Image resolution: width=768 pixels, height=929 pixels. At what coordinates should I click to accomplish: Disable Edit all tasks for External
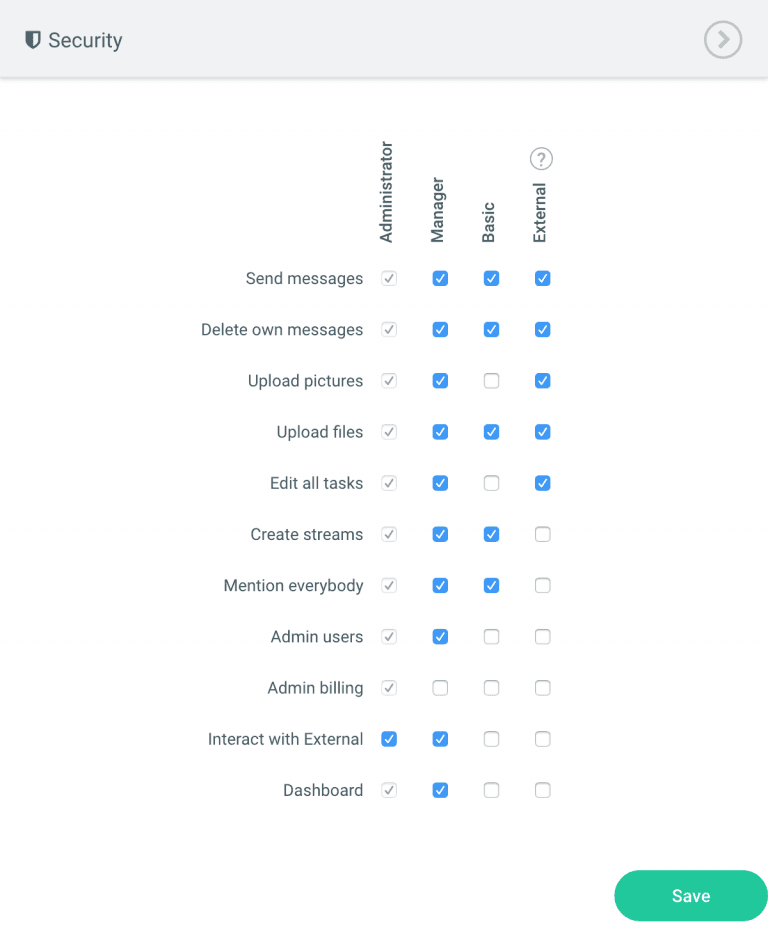point(542,483)
